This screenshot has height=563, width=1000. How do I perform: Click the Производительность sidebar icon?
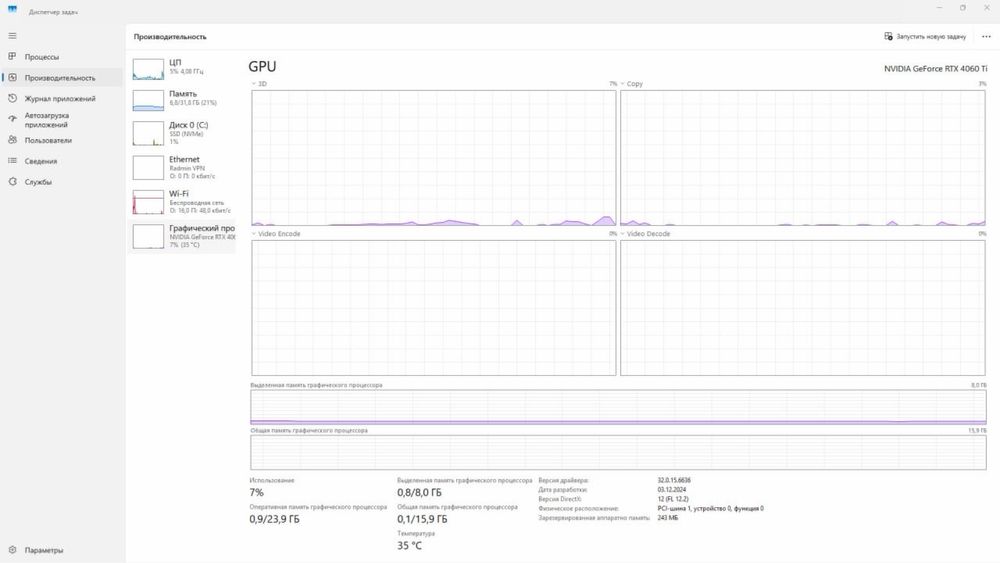point(12,78)
